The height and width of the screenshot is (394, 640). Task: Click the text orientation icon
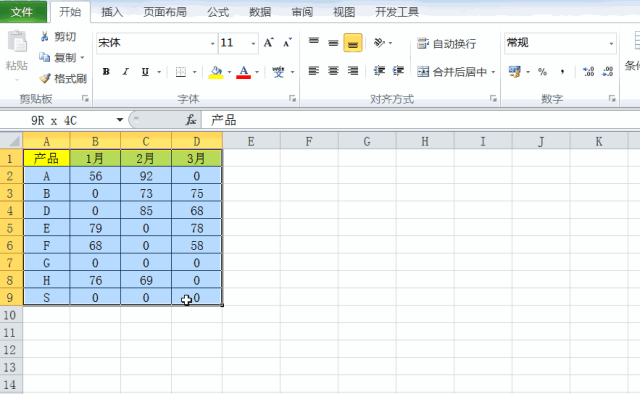tap(379, 42)
